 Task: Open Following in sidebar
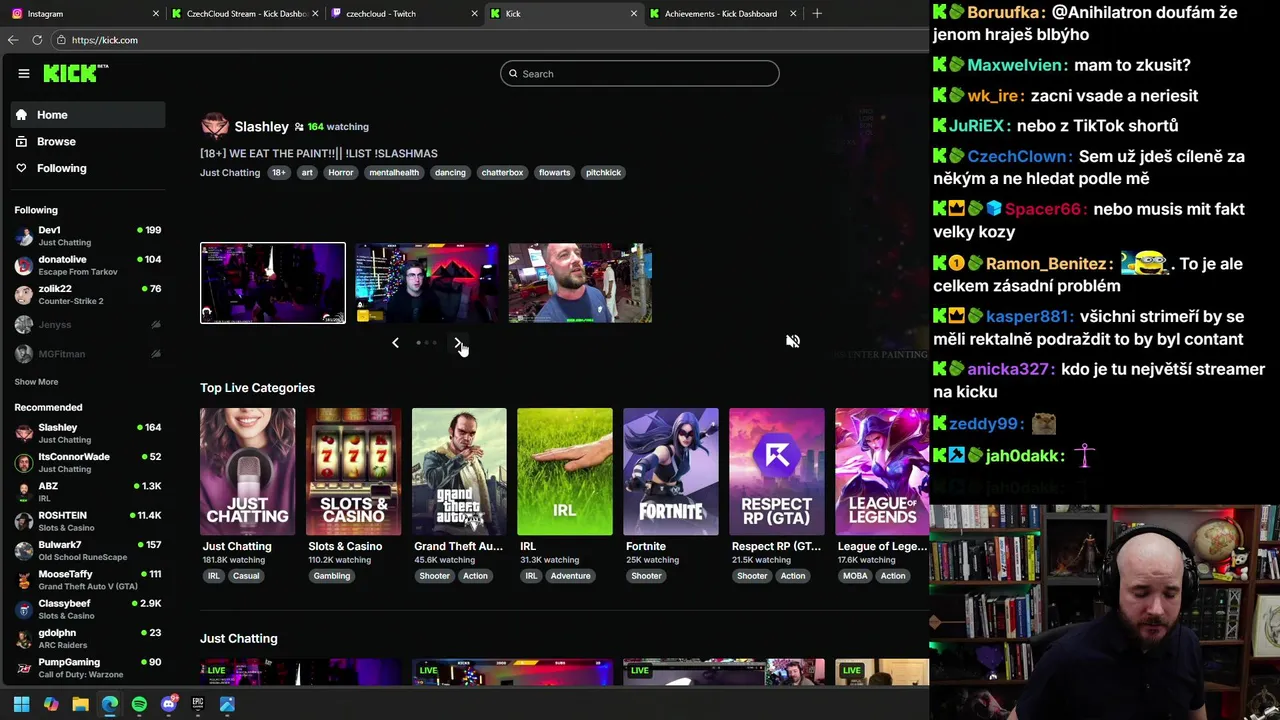pyautogui.click(x=88, y=168)
